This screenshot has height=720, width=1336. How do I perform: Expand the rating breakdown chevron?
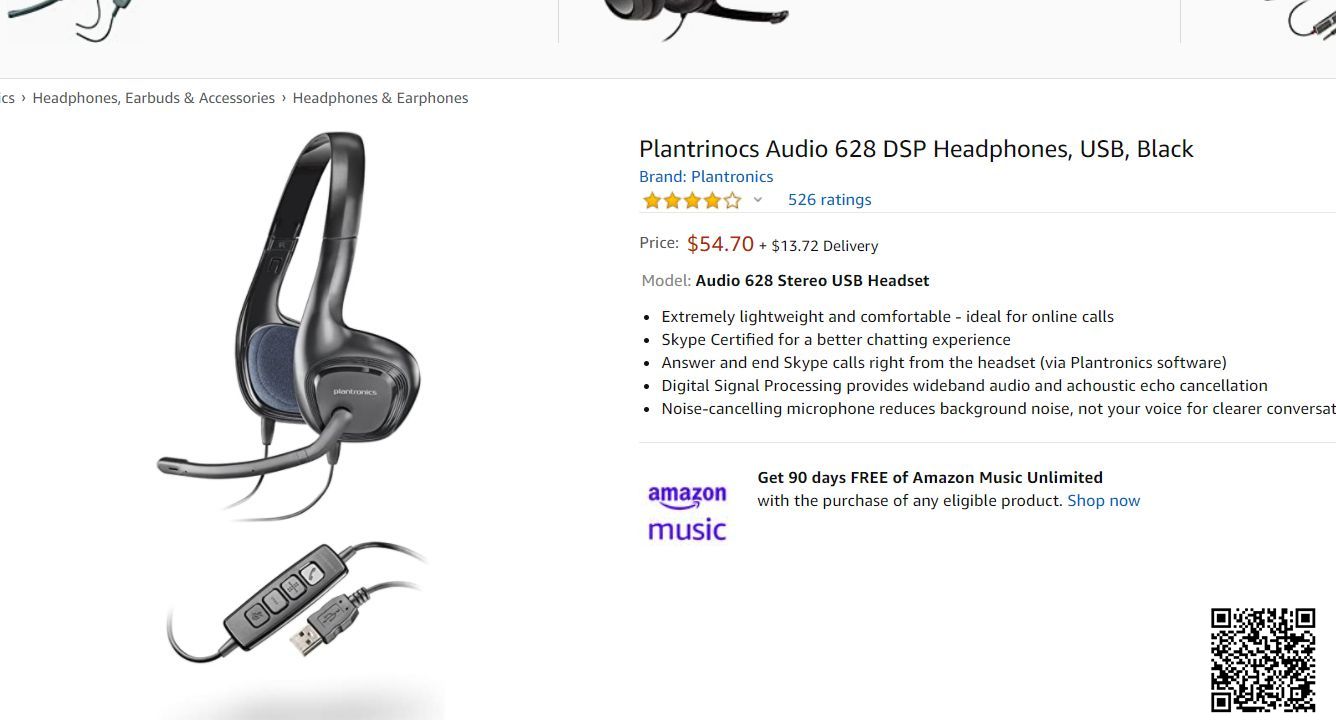point(758,200)
